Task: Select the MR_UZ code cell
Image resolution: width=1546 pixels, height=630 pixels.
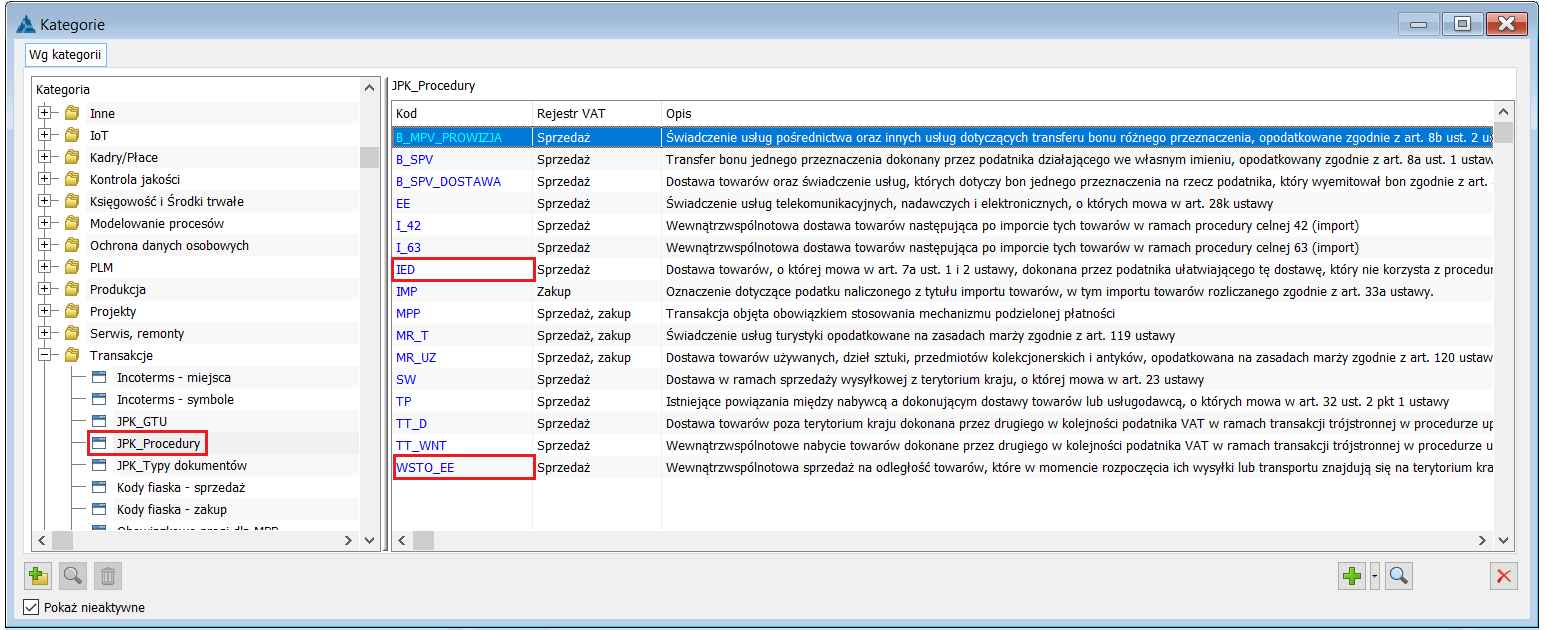Action: click(x=462, y=356)
